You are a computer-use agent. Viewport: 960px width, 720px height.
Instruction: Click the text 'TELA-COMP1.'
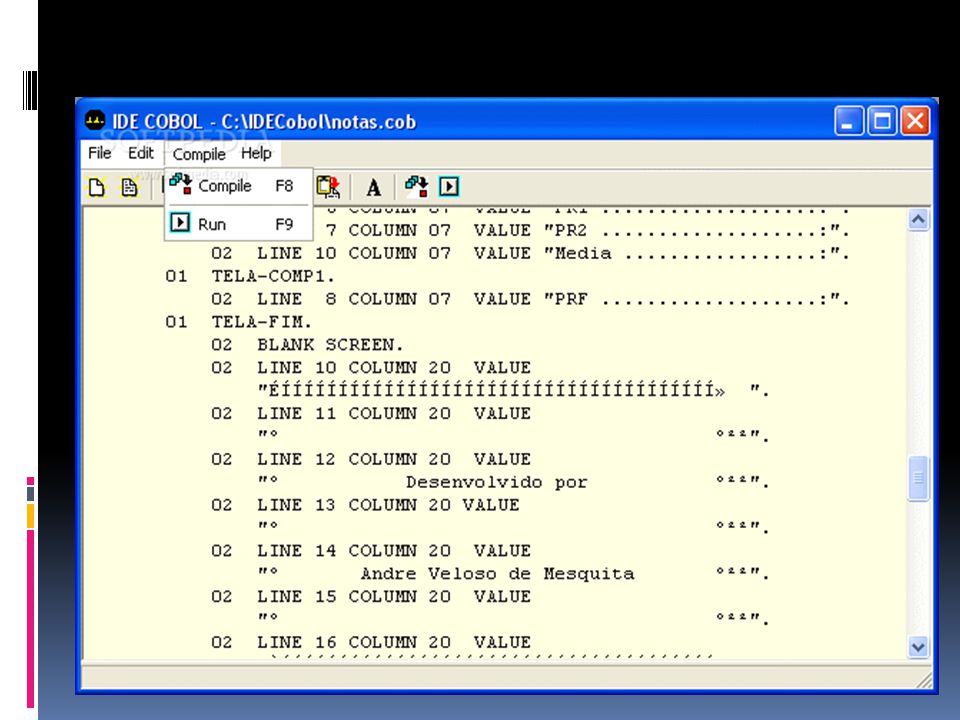tap(273, 276)
